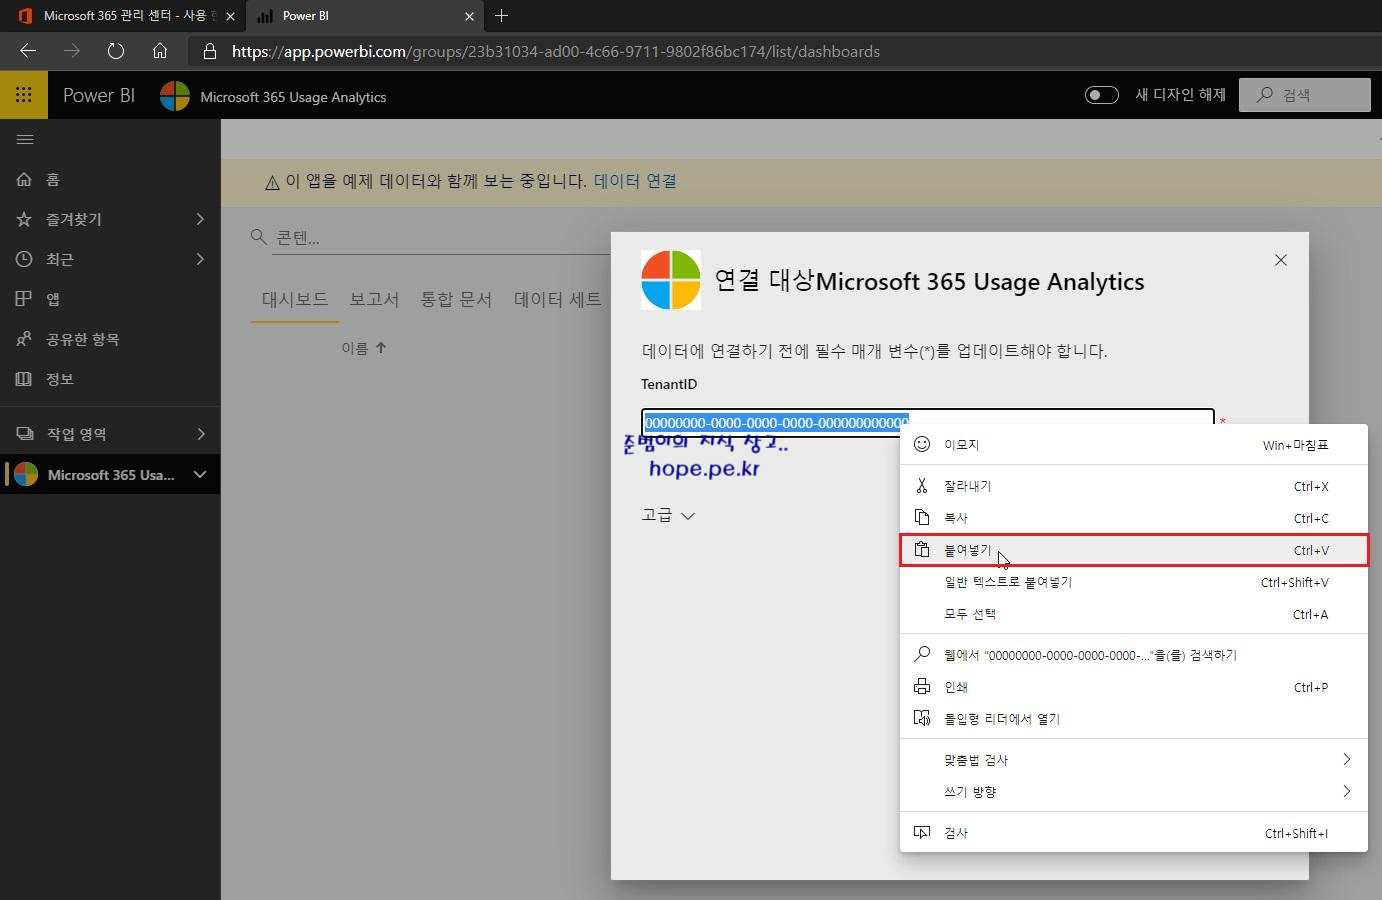Collapse Microsoft 365 Usa... workspace chevron

coord(200,474)
